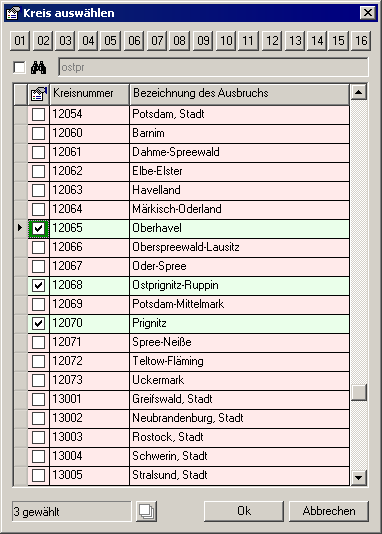Select state filter button 14

pyautogui.click(x=317, y=41)
